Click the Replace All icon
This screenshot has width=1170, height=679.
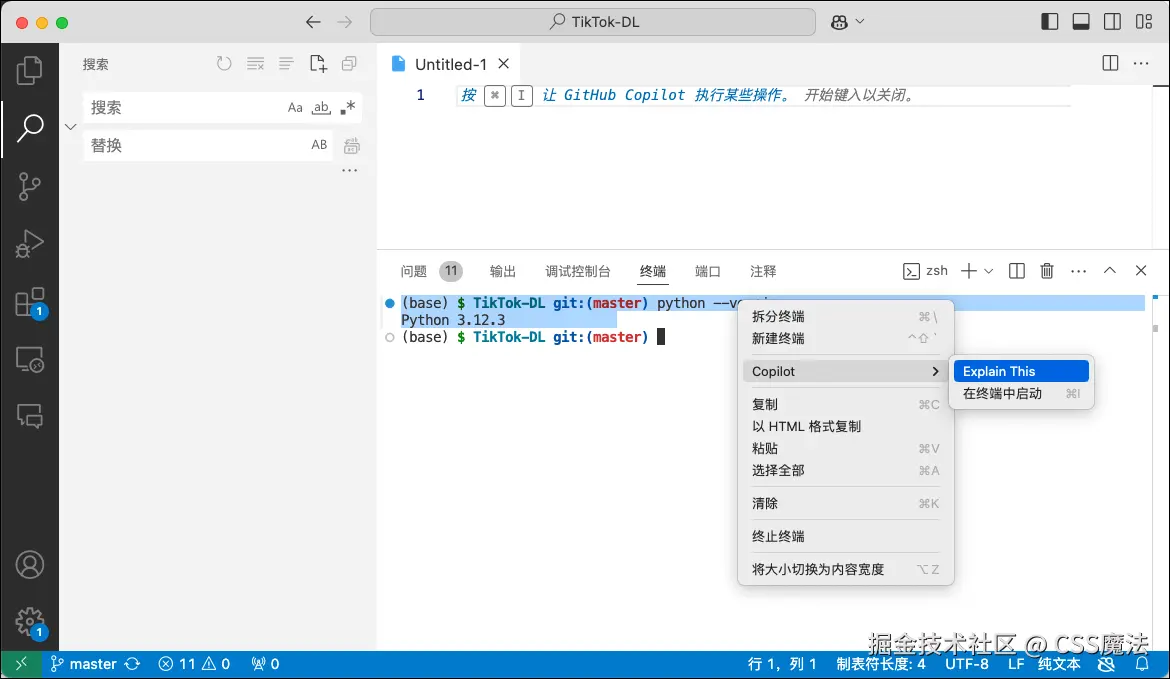coord(351,146)
